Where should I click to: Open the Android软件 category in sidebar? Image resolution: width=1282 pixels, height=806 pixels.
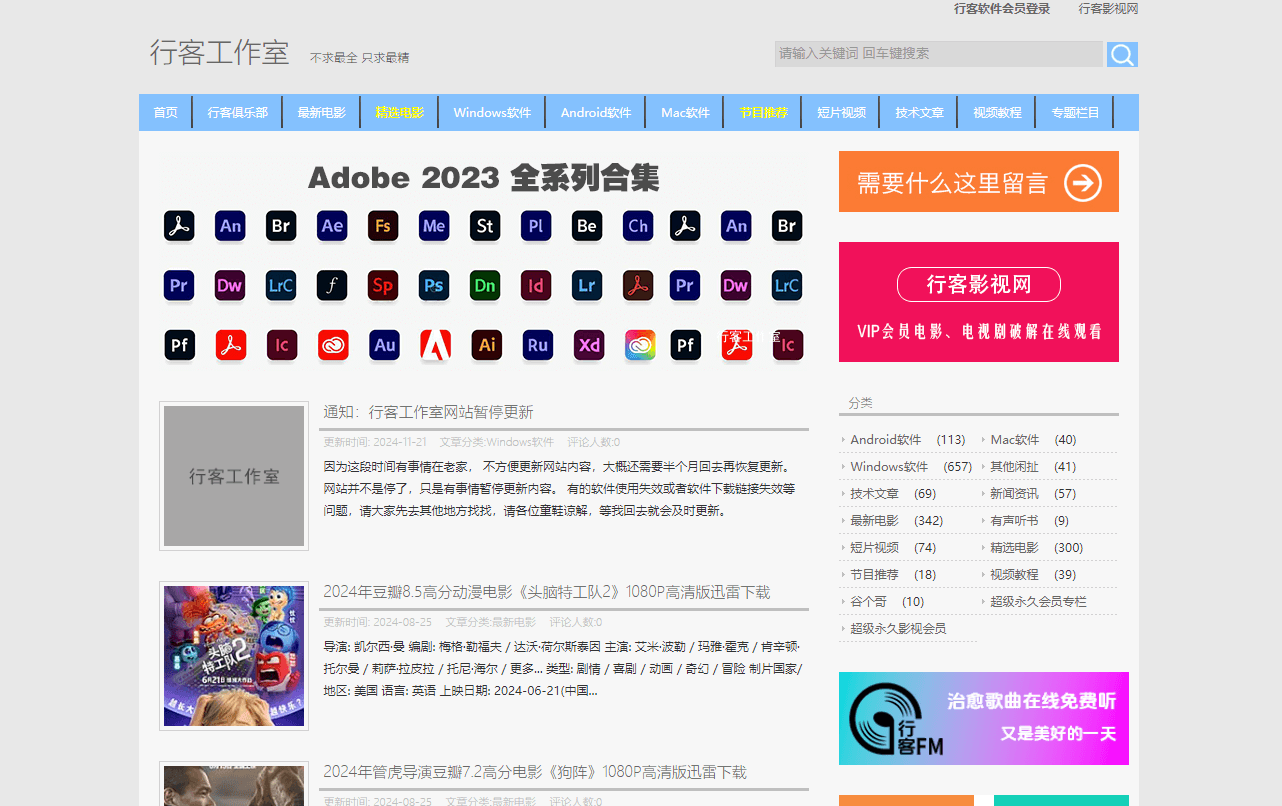(885, 440)
